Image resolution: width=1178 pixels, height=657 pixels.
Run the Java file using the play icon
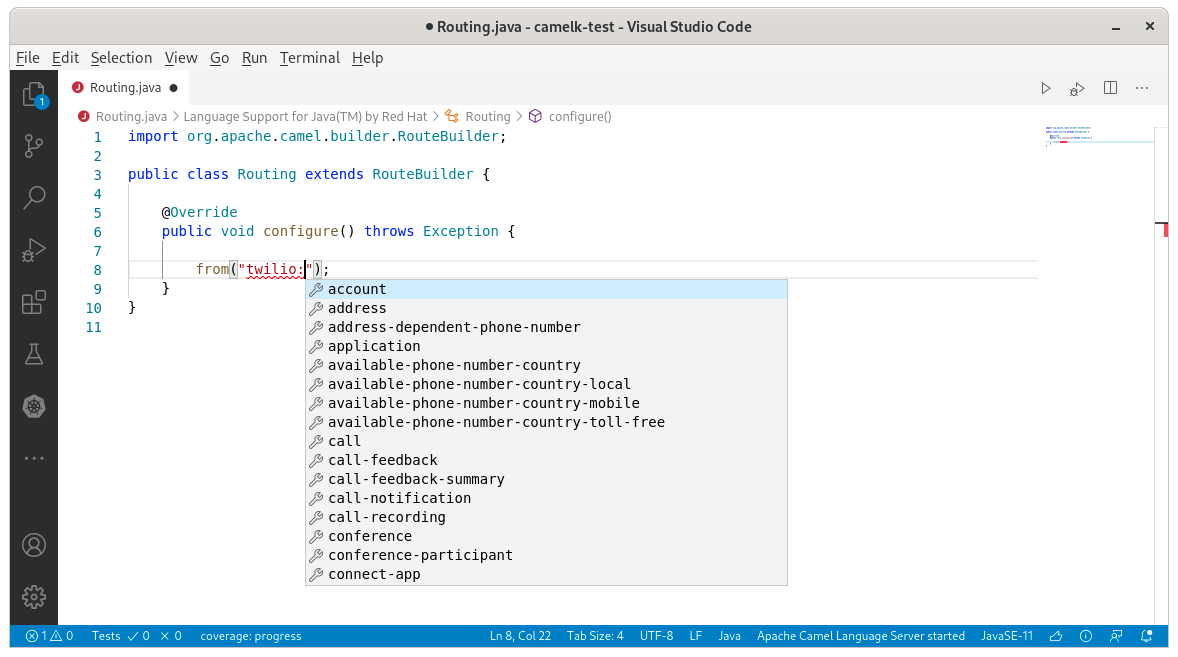click(x=1045, y=88)
